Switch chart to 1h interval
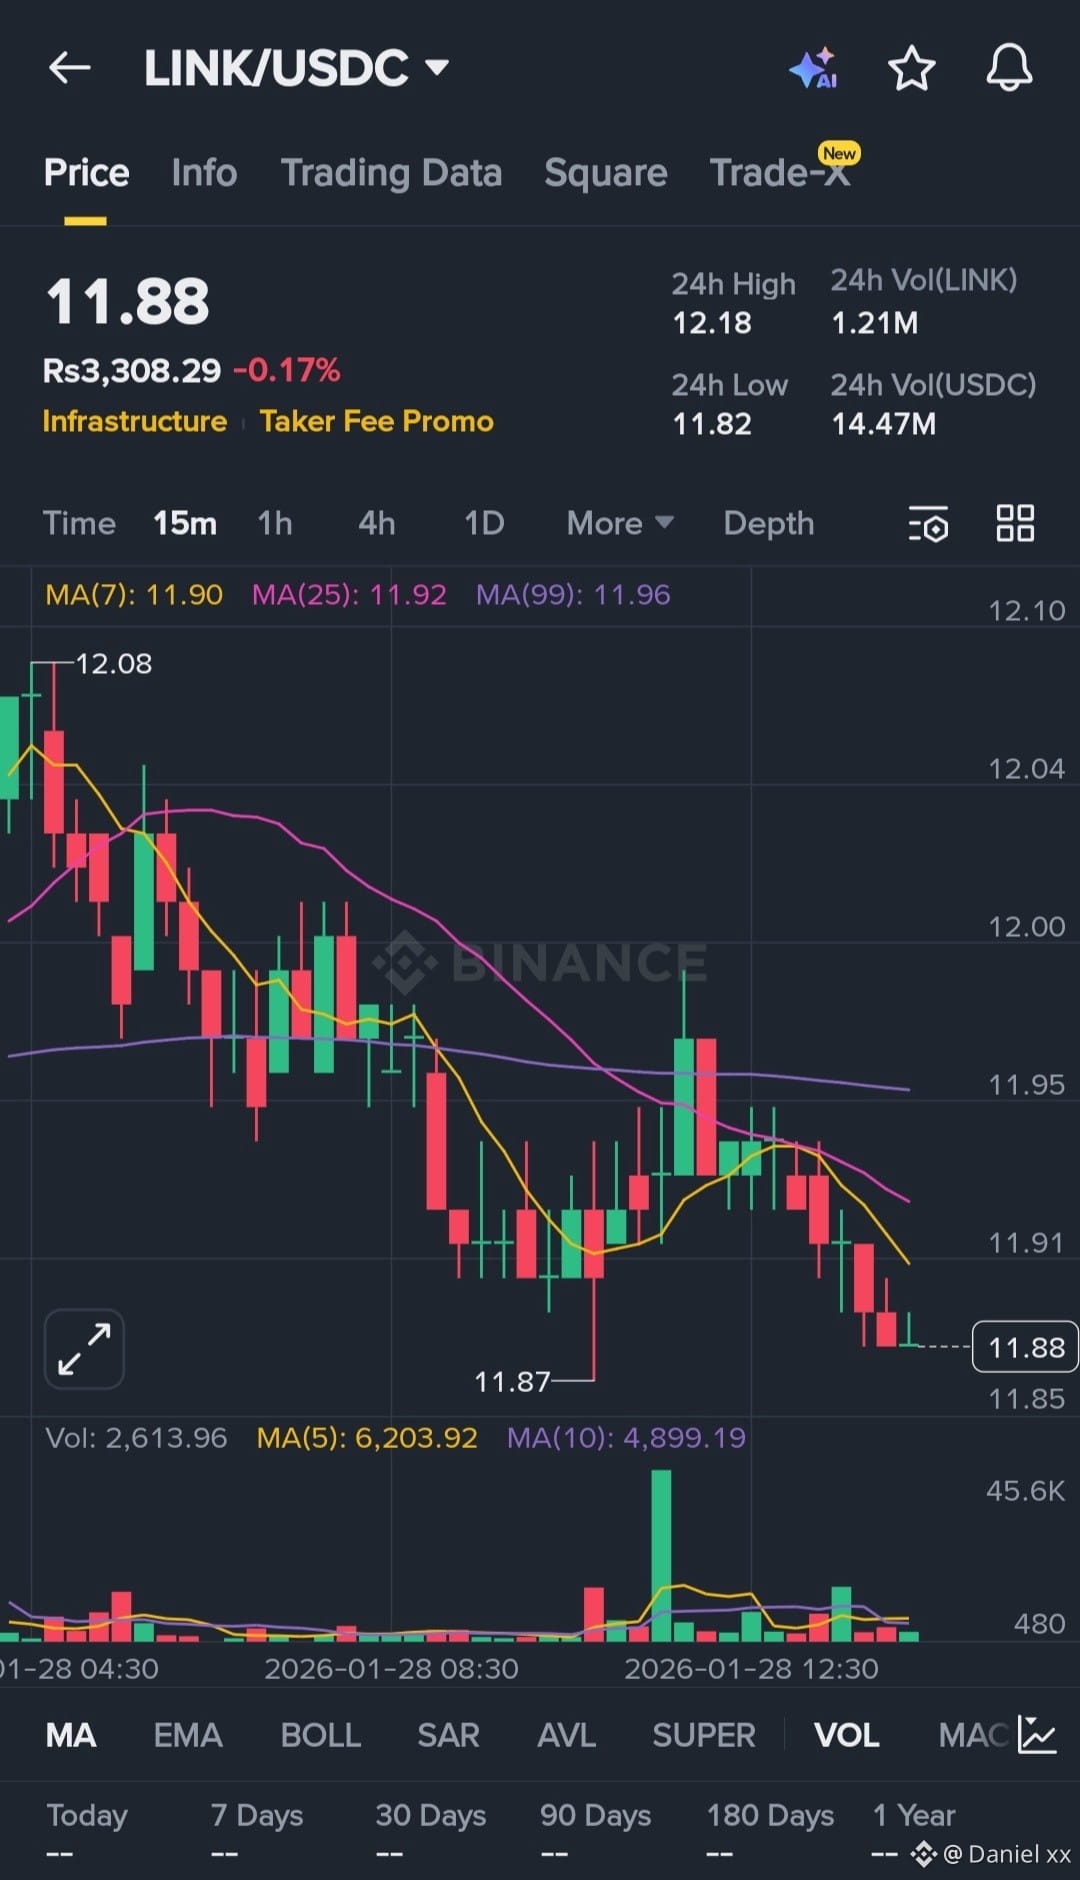Image resolution: width=1080 pixels, height=1880 pixels. (x=275, y=523)
